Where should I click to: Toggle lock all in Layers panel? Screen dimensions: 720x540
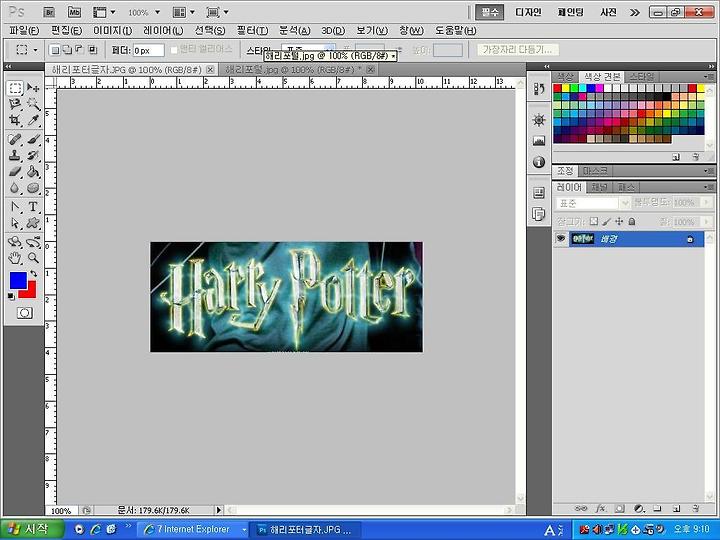click(632, 222)
